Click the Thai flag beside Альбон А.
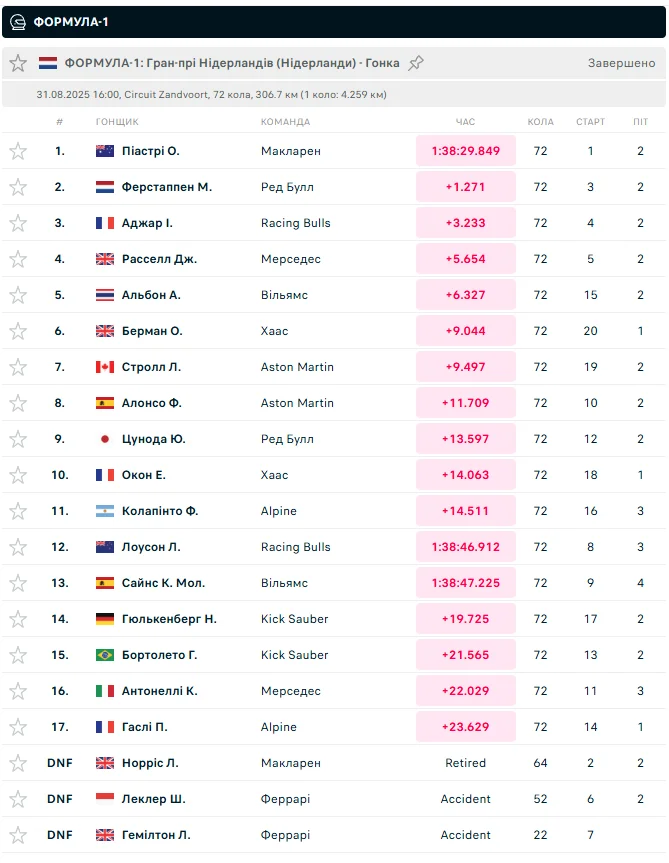This screenshot has width=669, height=863. [x=105, y=295]
